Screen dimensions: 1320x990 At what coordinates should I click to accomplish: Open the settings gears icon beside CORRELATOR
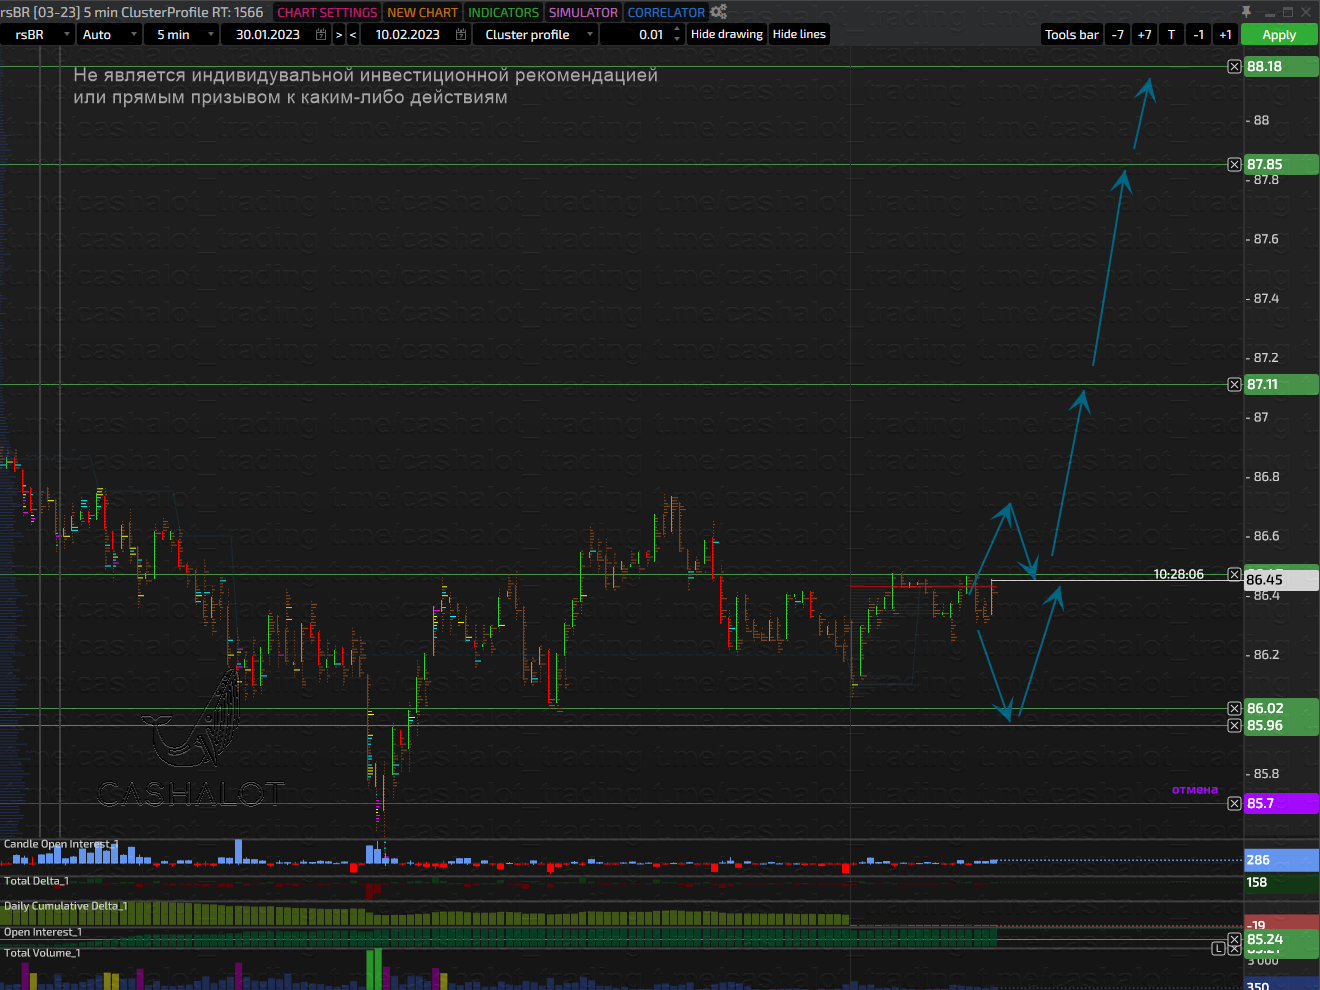718,12
